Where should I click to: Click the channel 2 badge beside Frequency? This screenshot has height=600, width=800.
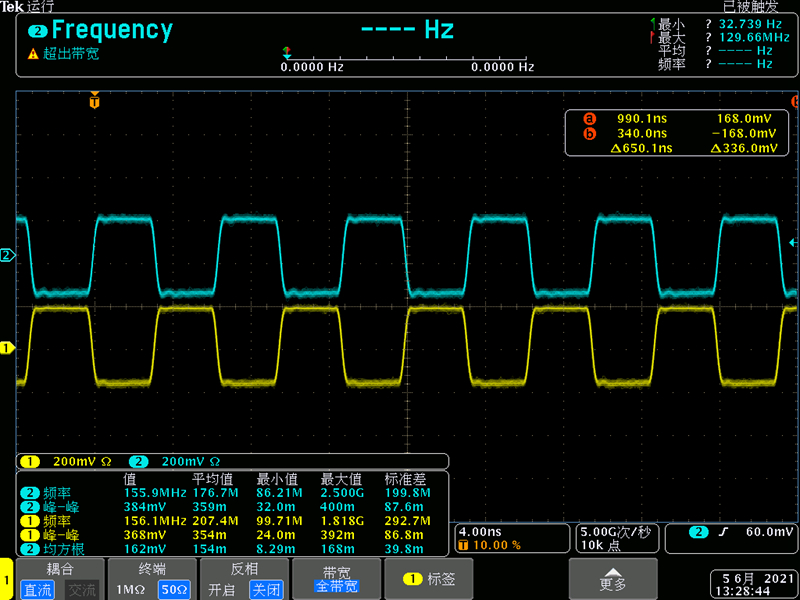[38, 31]
